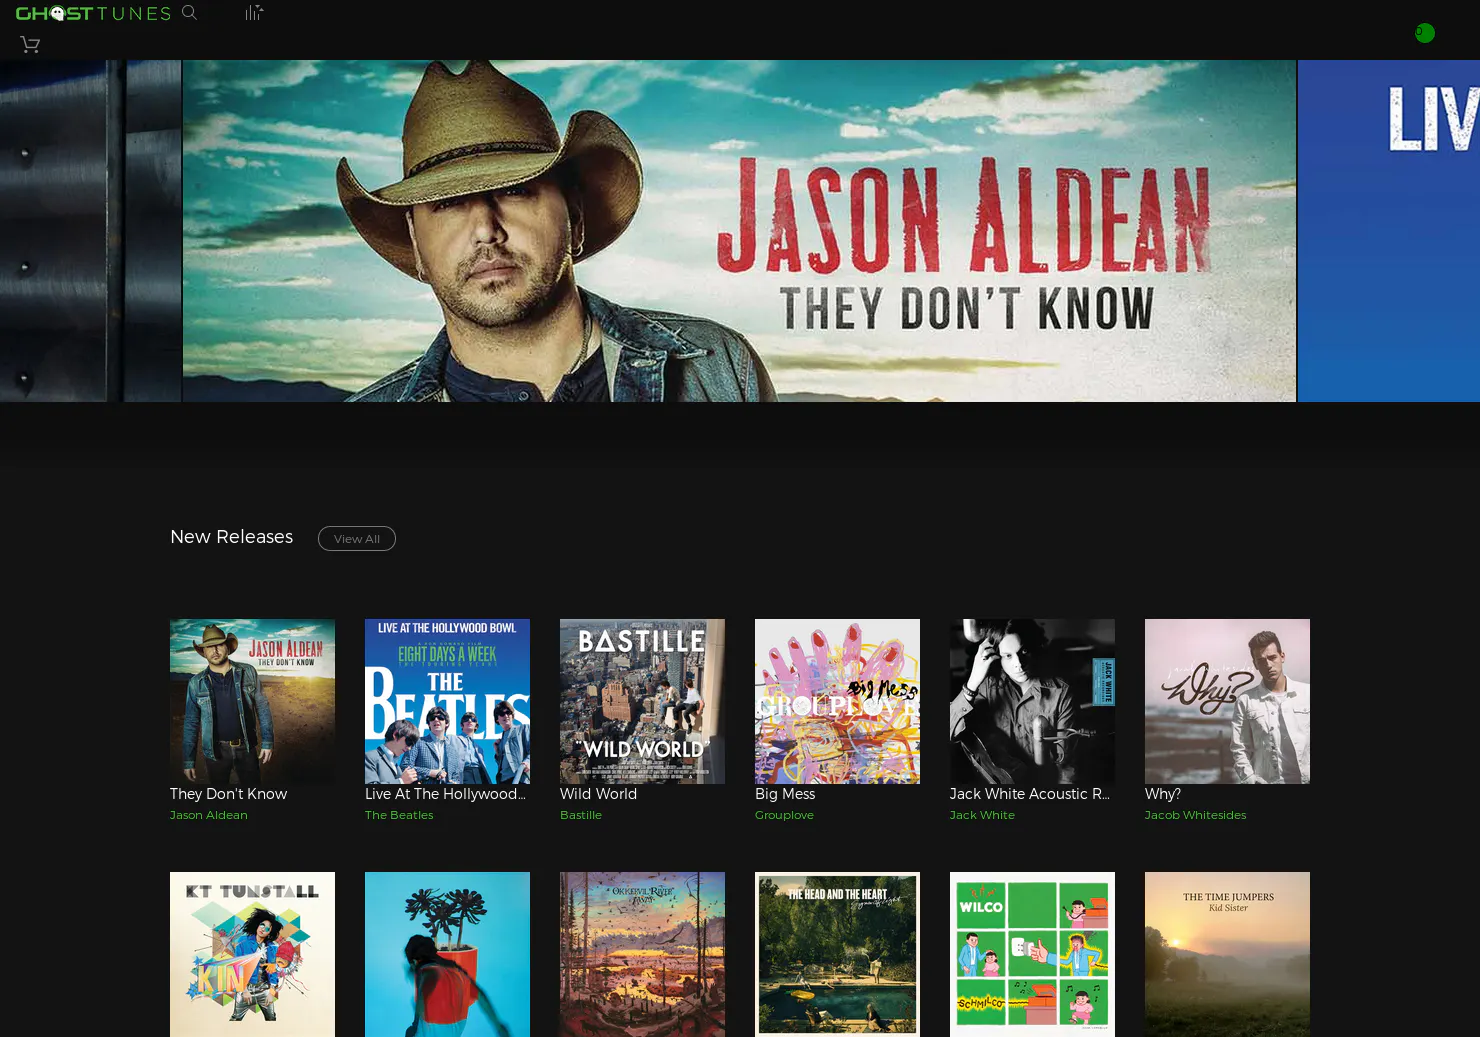Click the They Don't Know title link
The height and width of the screenshot is (1037, 1480).
pyautogui.click(x=228, y=794)
